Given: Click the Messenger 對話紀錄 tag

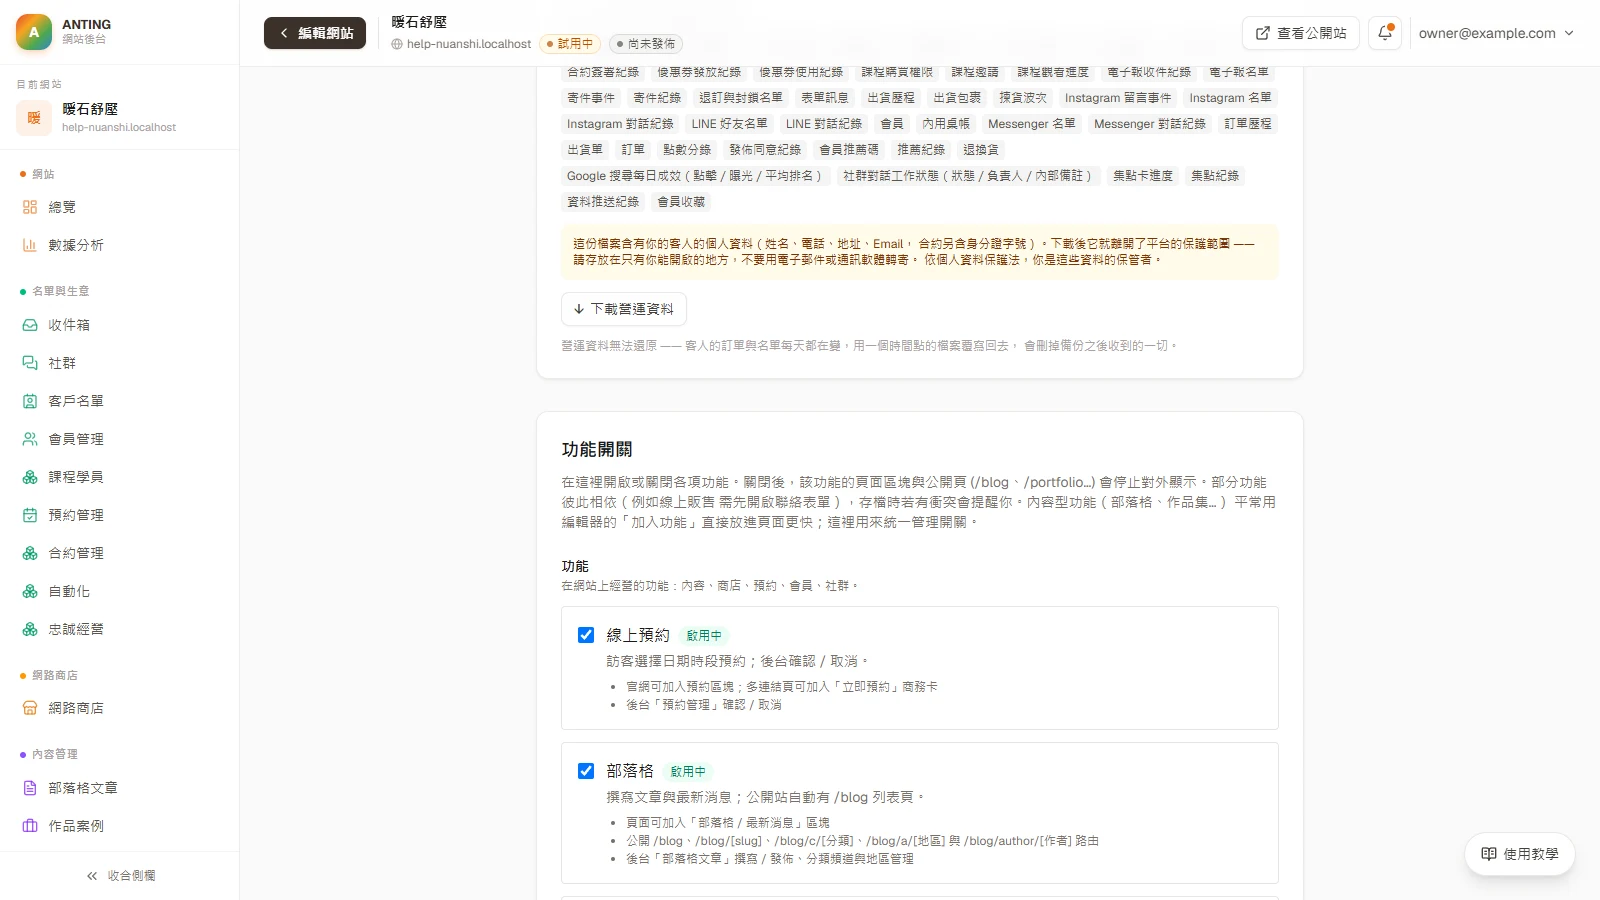Looking at the screenshot, I should click(1150, 124).
